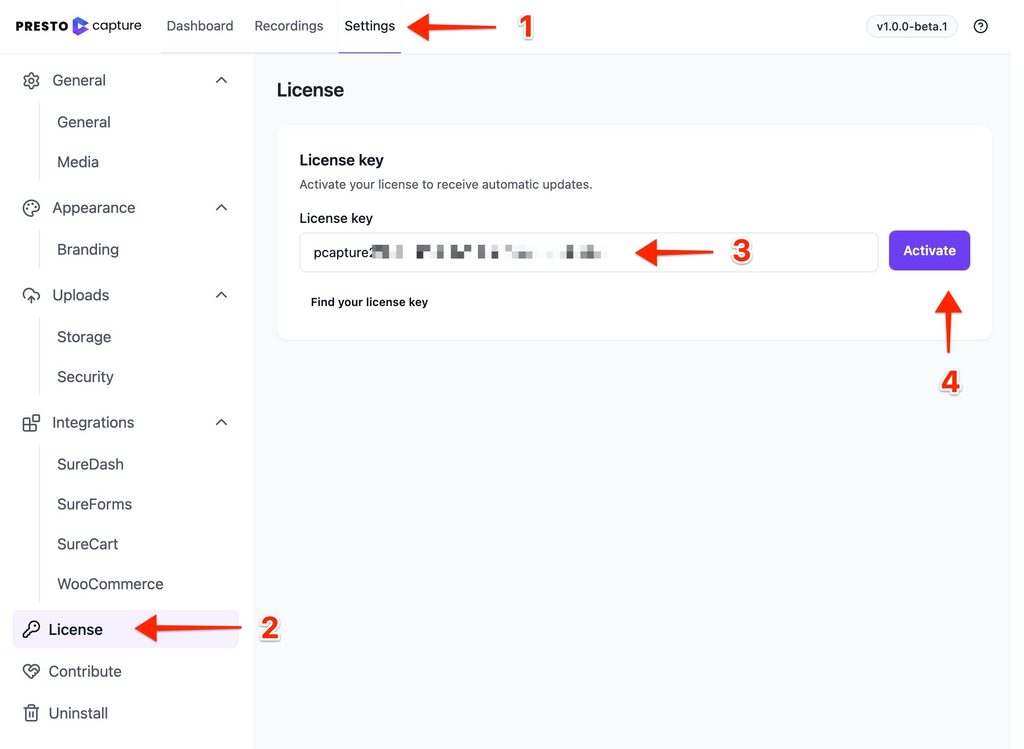Screen dimensions: 1024x749
Task: Open Media settings
Action: 78,162
